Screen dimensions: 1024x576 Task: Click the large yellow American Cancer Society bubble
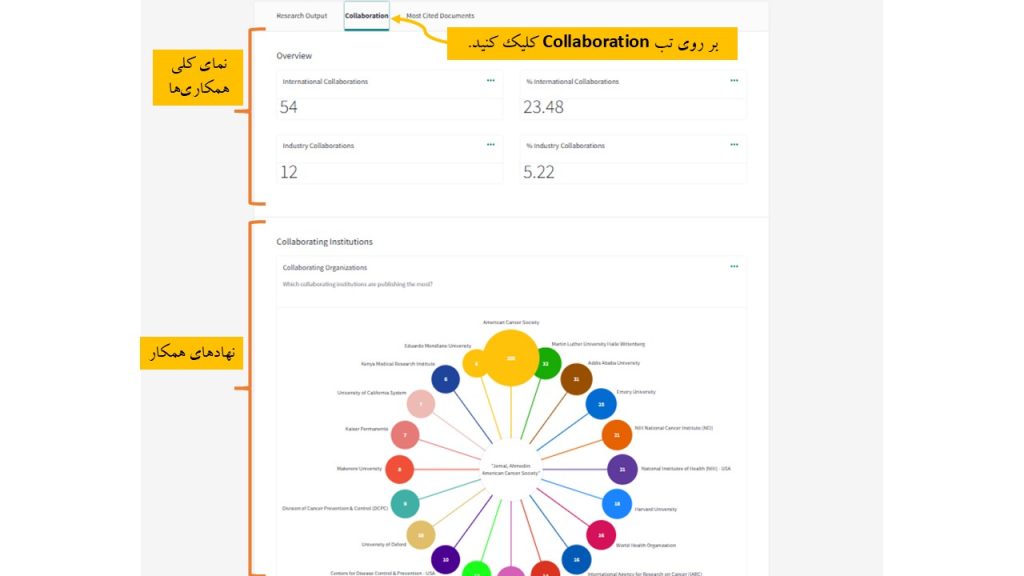511,357
